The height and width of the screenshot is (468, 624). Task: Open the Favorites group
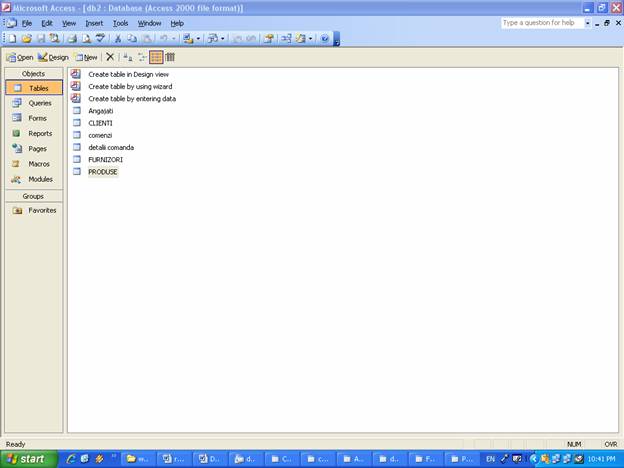pyautogui.click(x=34, y=210)
